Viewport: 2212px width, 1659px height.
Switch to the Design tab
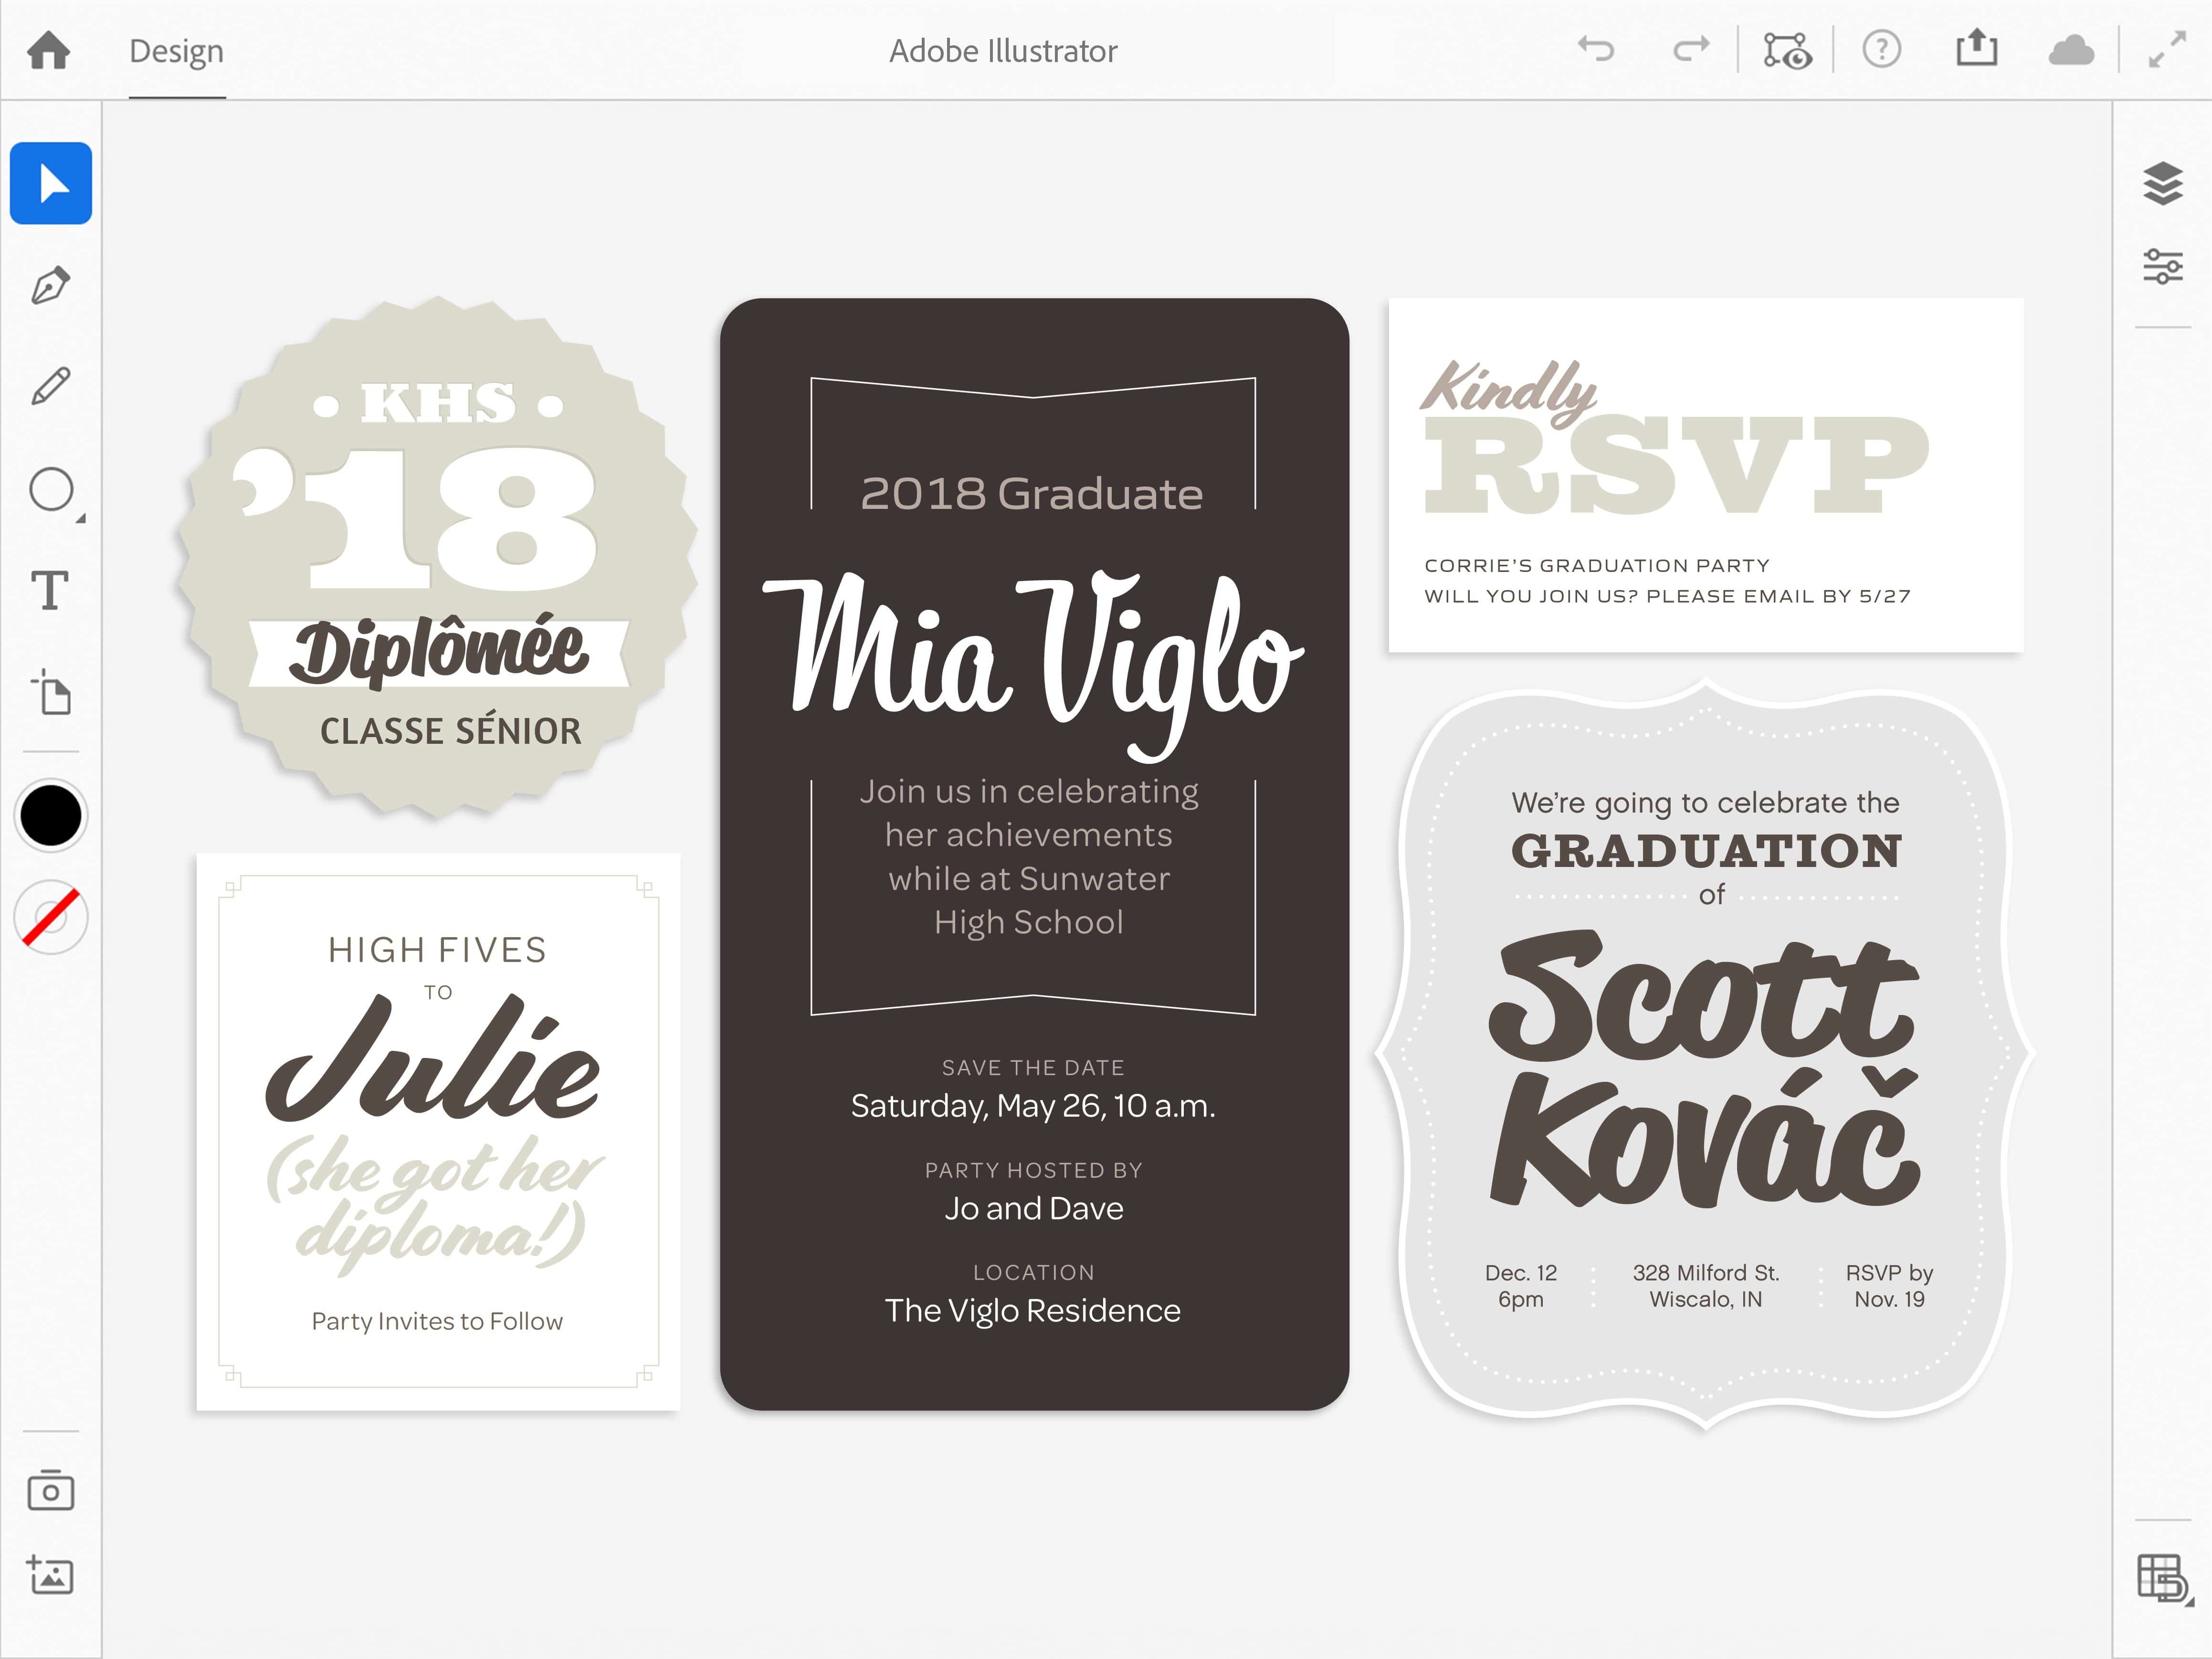(176, 51)
